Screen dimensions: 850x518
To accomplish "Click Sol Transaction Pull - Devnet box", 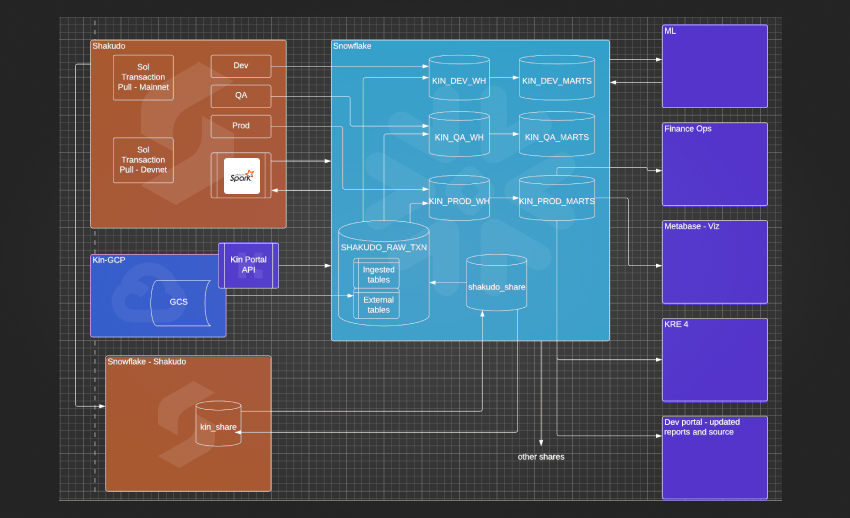I will pyautogui.click(x=143, y=160).
